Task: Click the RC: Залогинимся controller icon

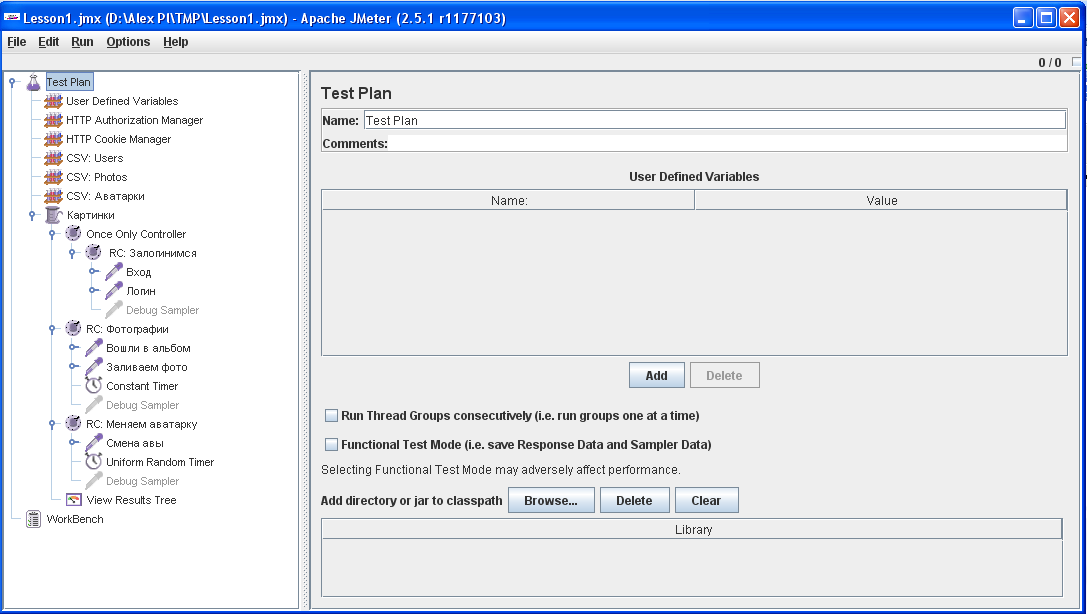Action: pos(93,252)
